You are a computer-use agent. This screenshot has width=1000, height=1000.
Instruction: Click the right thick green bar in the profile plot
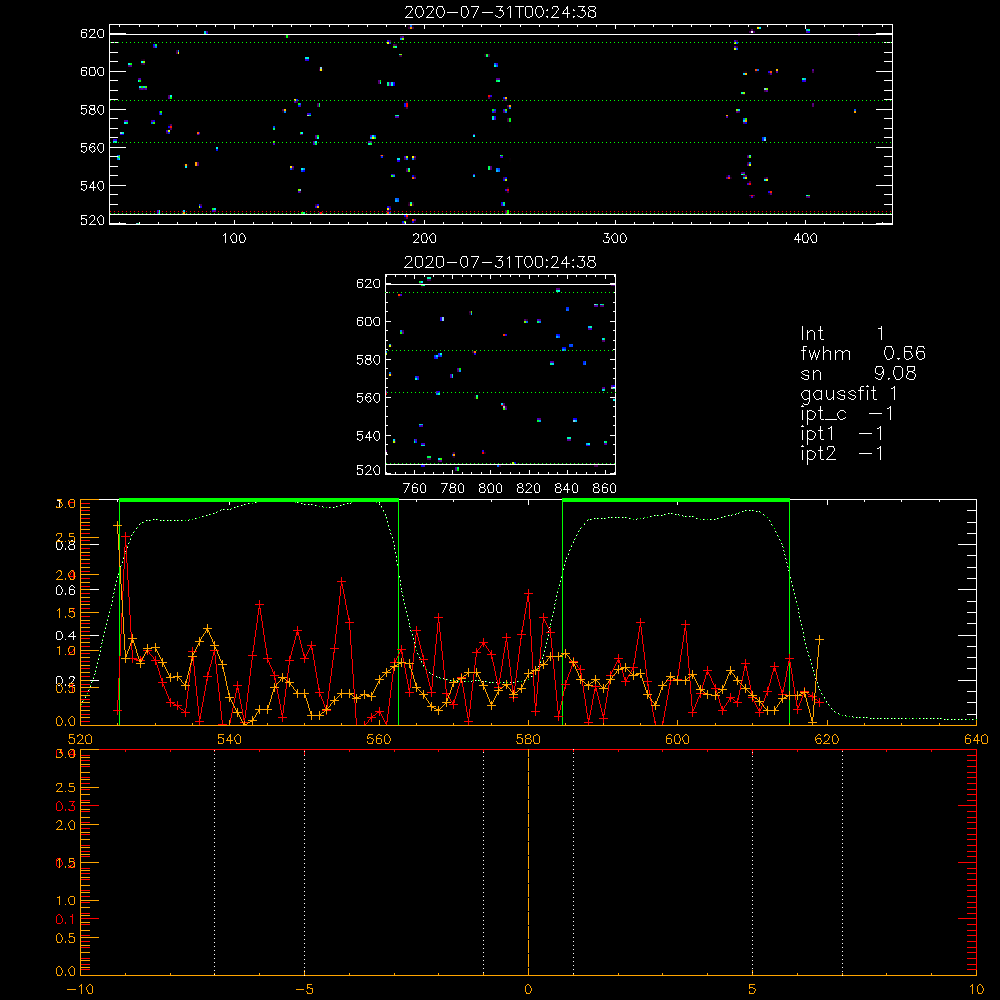coord(676,500)
